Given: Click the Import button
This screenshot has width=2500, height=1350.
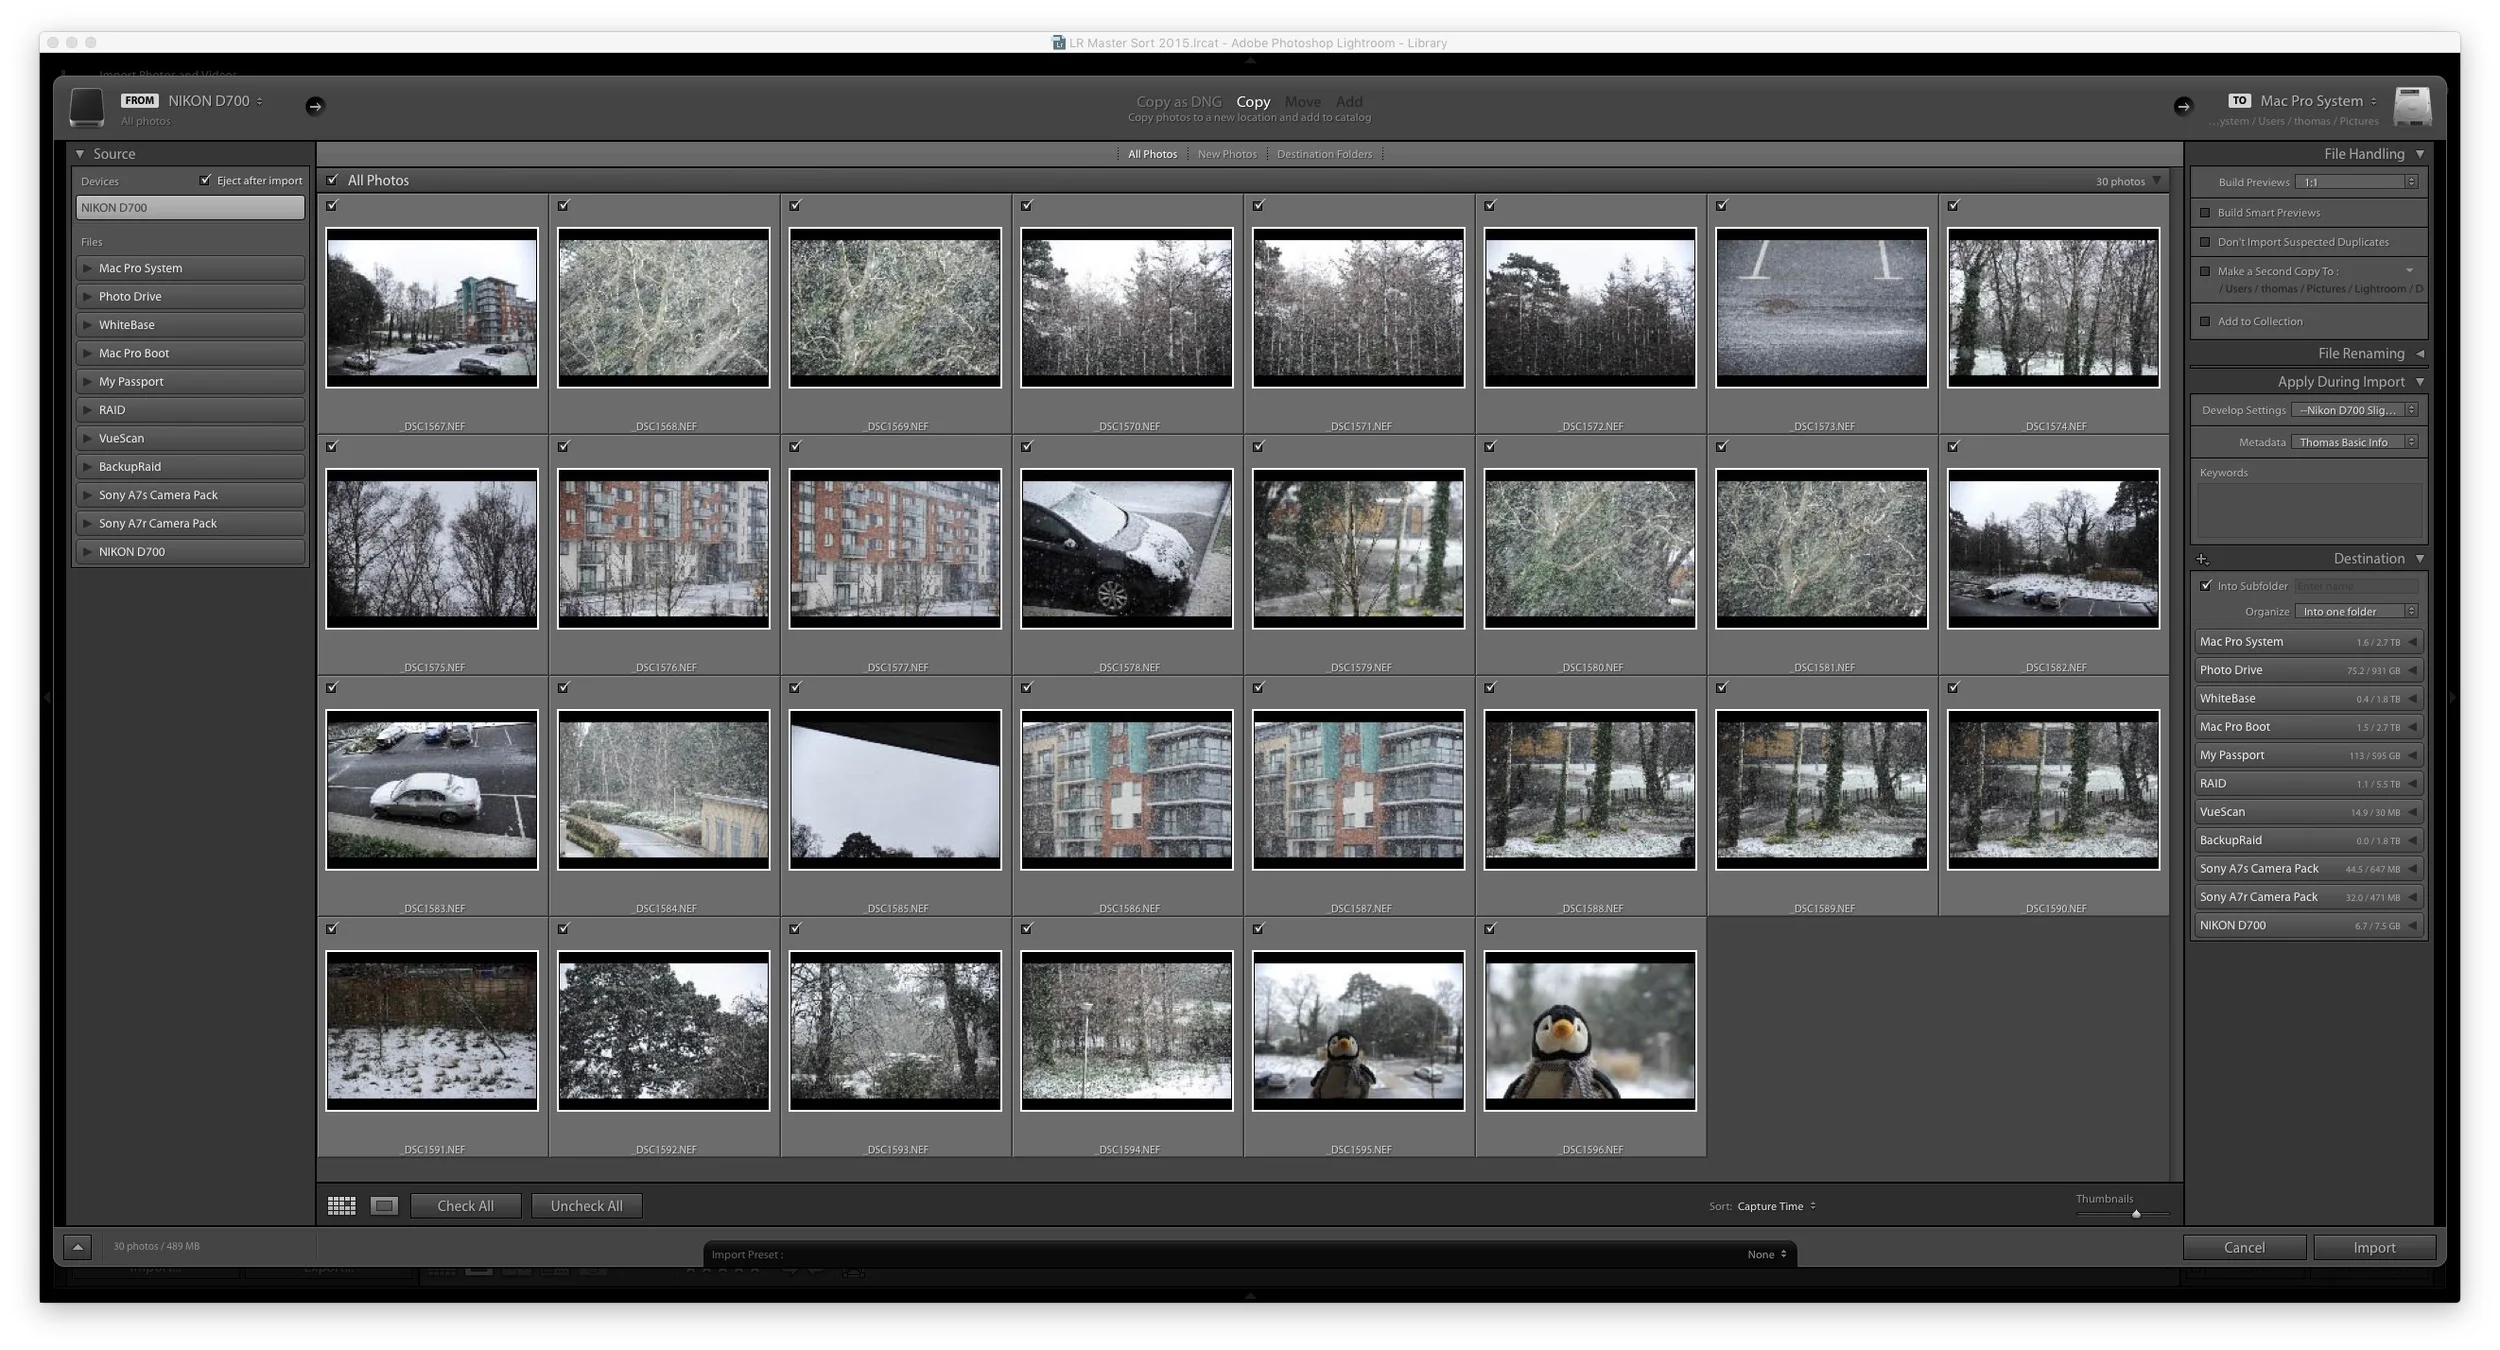Looking at the screenshot, I should [2374, 1247].
